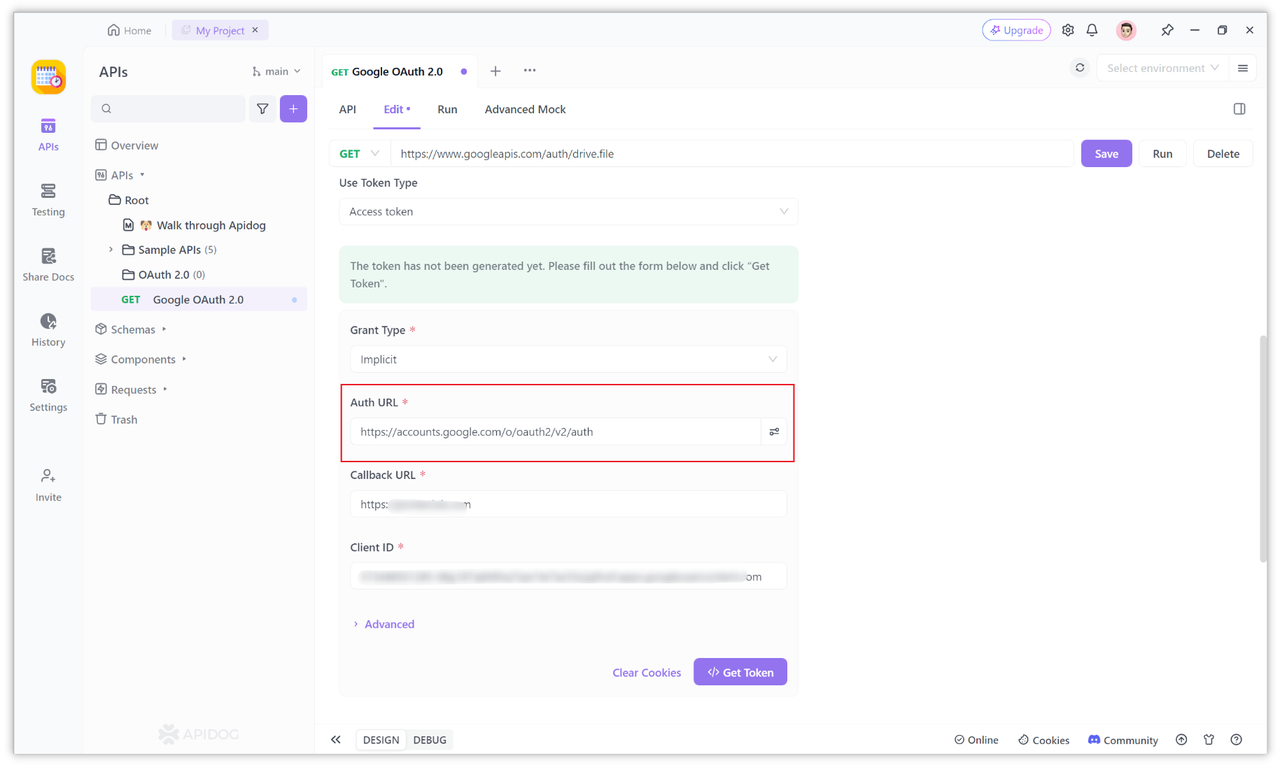
Task: Open the GET method dropdown
Action: (359, 154)
